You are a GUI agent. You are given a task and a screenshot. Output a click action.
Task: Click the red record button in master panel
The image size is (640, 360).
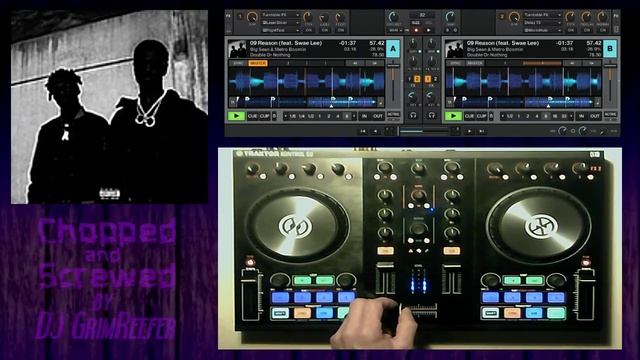click(x=416, y=30)
